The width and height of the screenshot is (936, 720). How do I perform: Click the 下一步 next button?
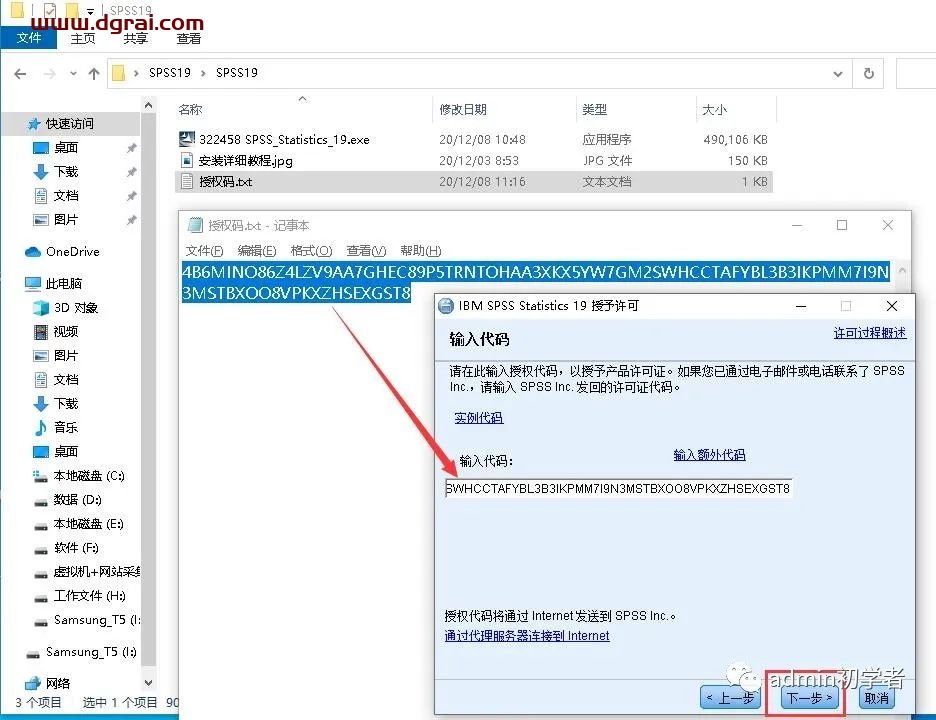(x=809, y=697)
